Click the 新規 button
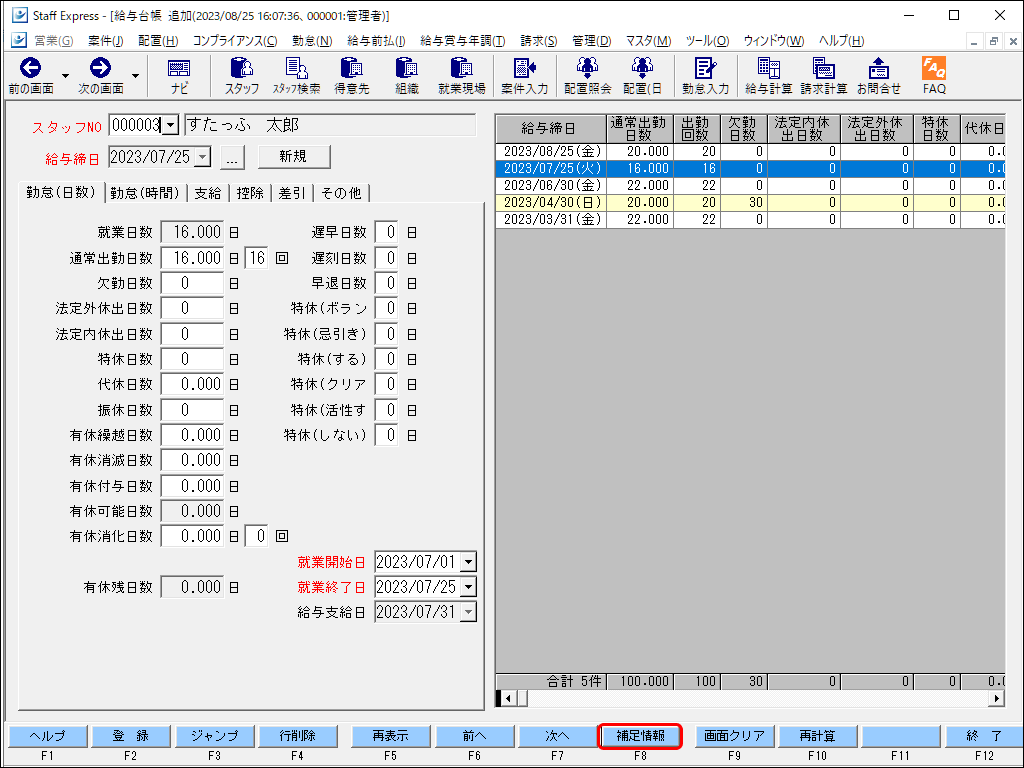Viewport: 1024px width, 768px height. tap(293, 157)
